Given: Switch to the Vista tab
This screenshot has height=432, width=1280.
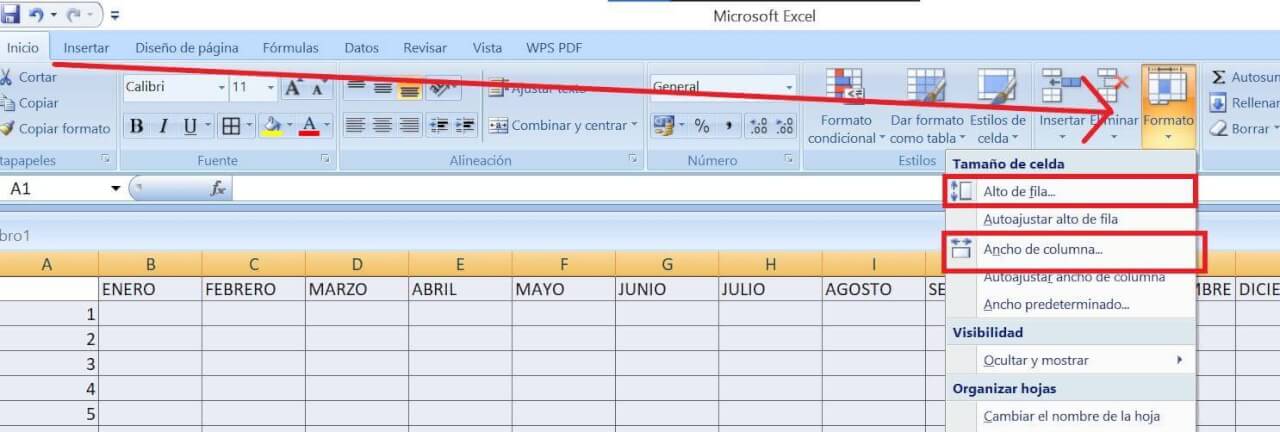Looking at the screenshot, I should pyautogui.click(x=488, y=47).
